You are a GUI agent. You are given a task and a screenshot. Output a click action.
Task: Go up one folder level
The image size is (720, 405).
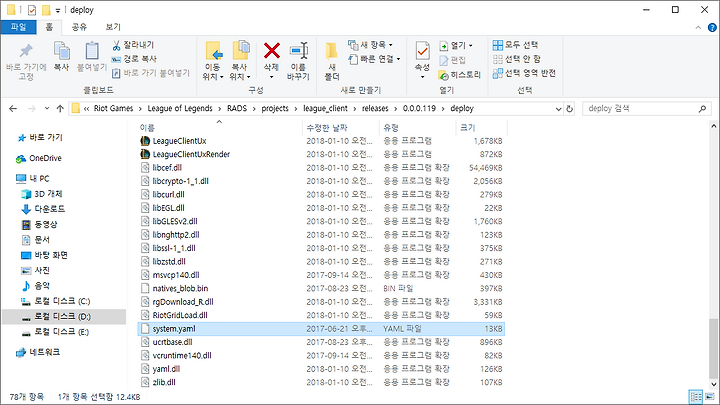coord(60,109)
